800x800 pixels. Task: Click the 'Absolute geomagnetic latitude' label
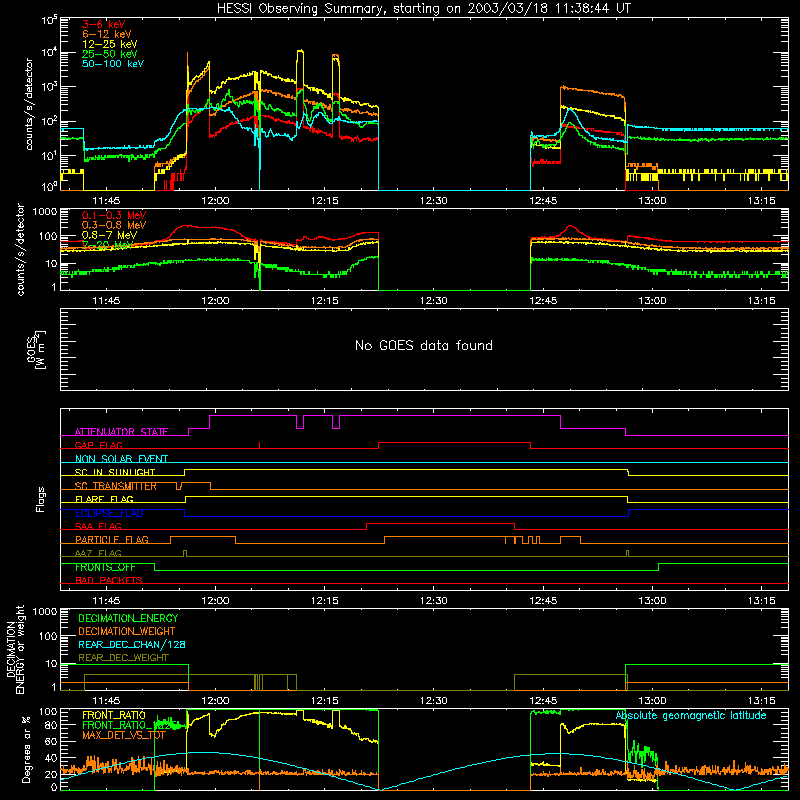point(691,715)
